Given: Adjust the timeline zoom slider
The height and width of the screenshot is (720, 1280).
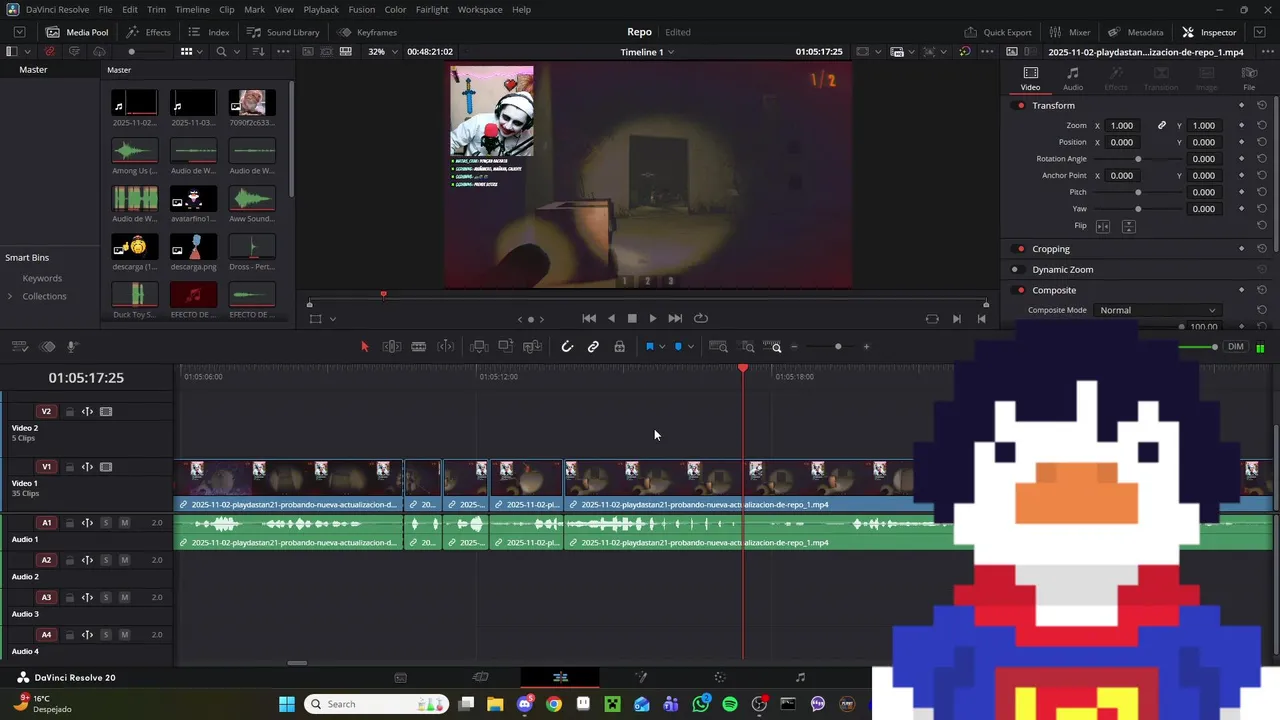Looking at the screenshot, I should [x=838, y=347].
